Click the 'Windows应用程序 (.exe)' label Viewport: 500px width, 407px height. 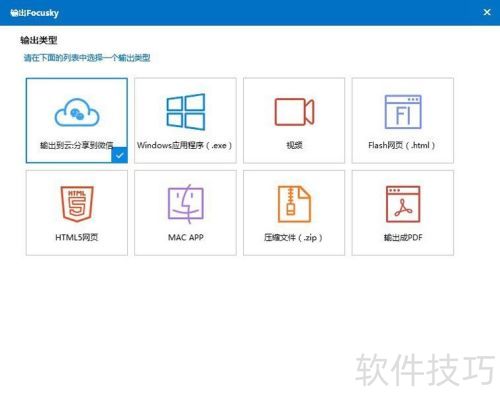[185, 145]
